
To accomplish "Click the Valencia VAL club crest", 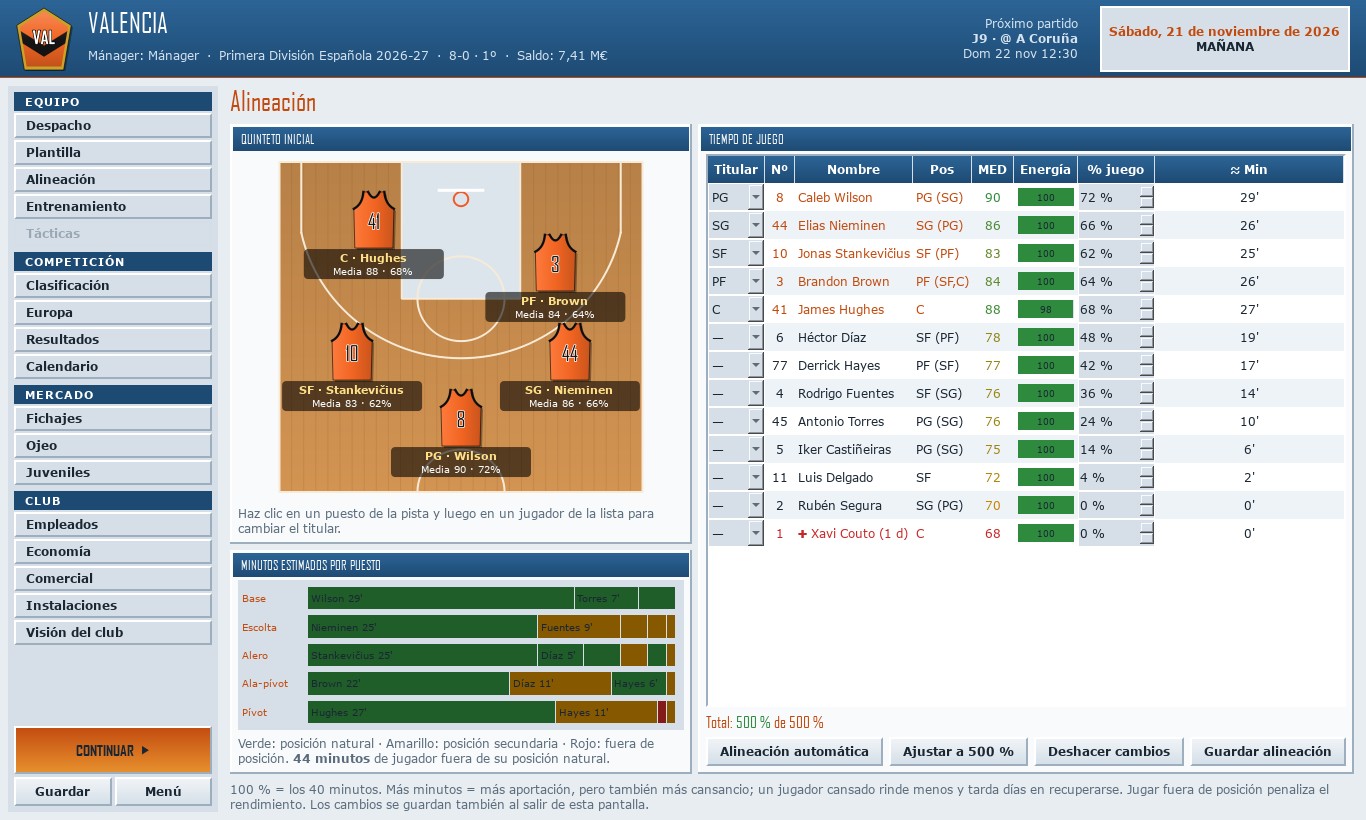I will pos(44,38).
